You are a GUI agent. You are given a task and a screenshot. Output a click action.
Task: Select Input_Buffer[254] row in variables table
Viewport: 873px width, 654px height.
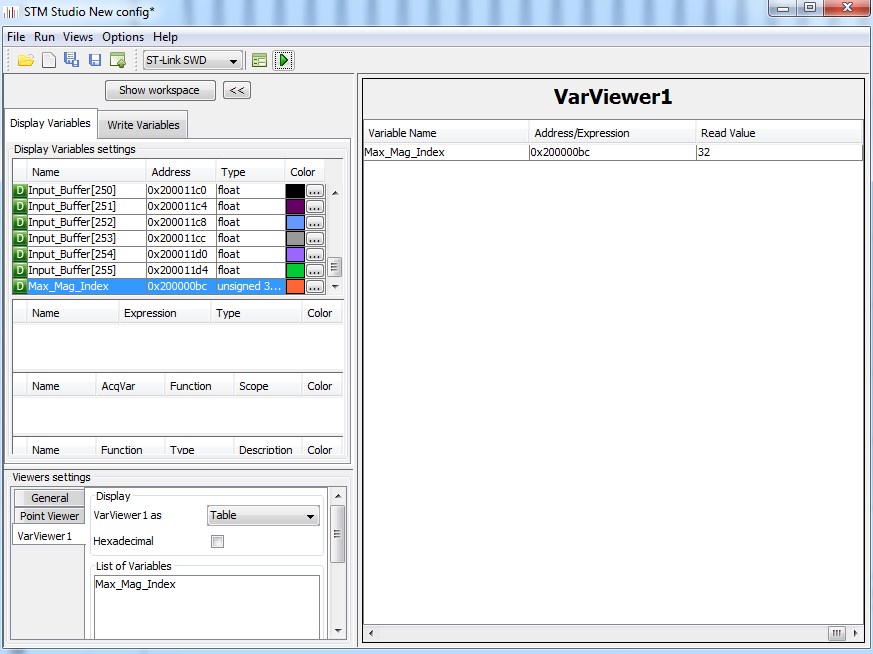[x=80, y=254]
